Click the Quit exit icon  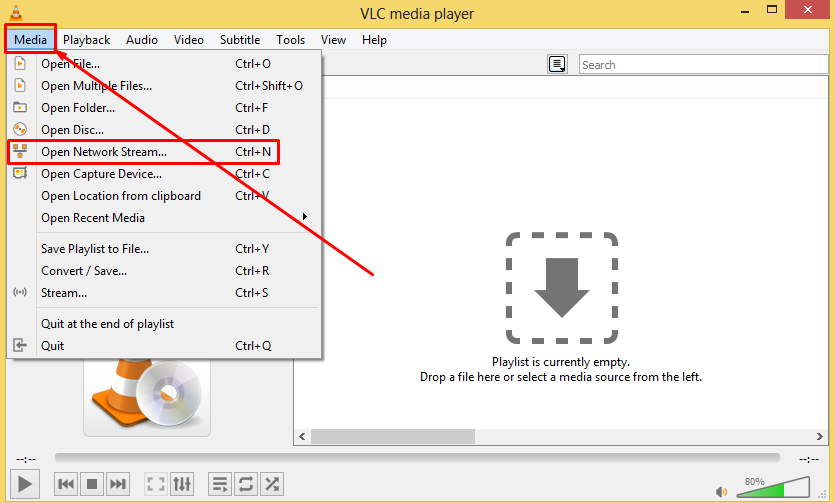pos(20,345)
